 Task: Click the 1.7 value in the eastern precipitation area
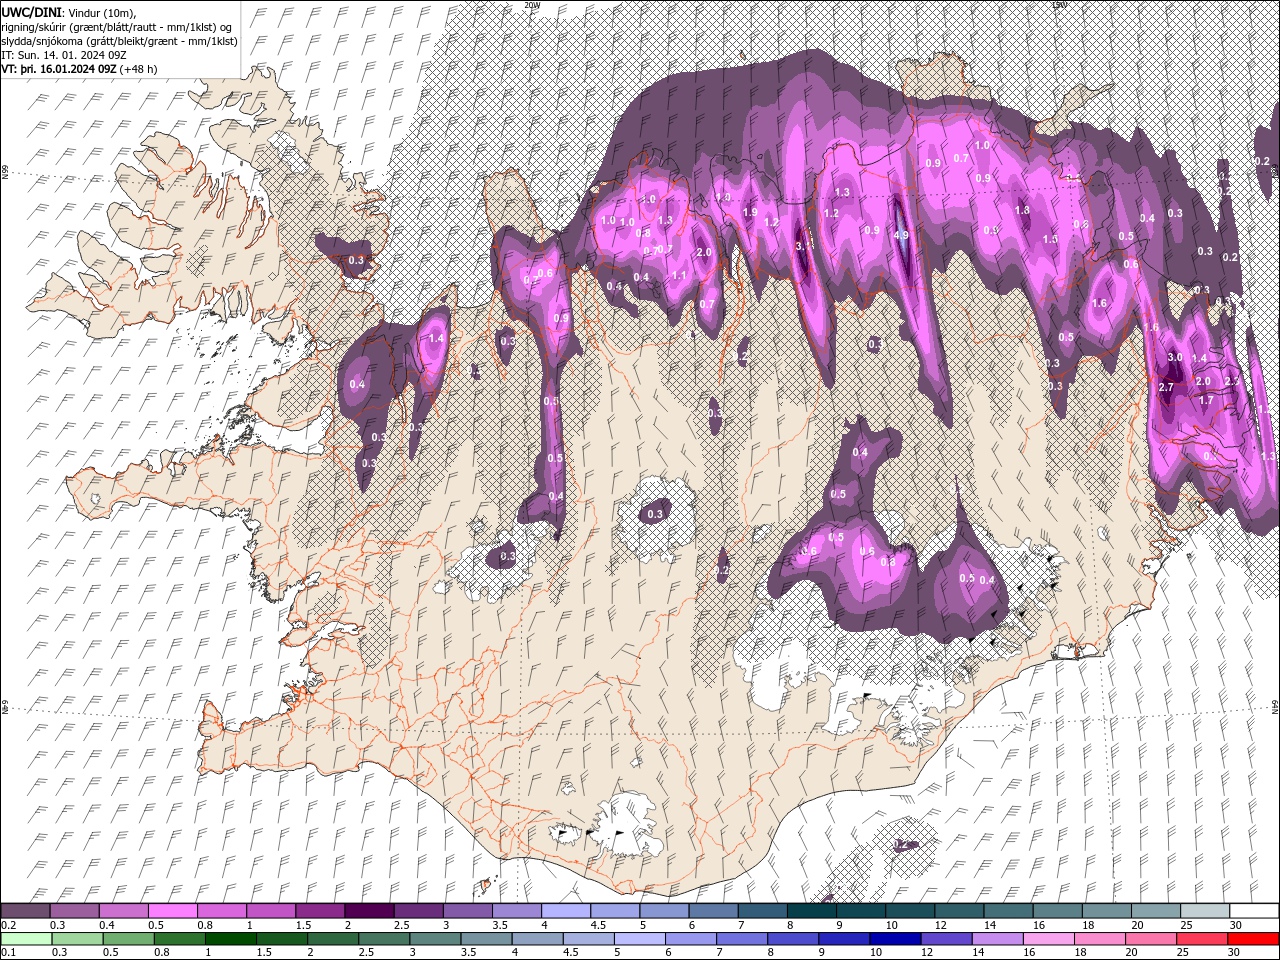point(1206,400)
